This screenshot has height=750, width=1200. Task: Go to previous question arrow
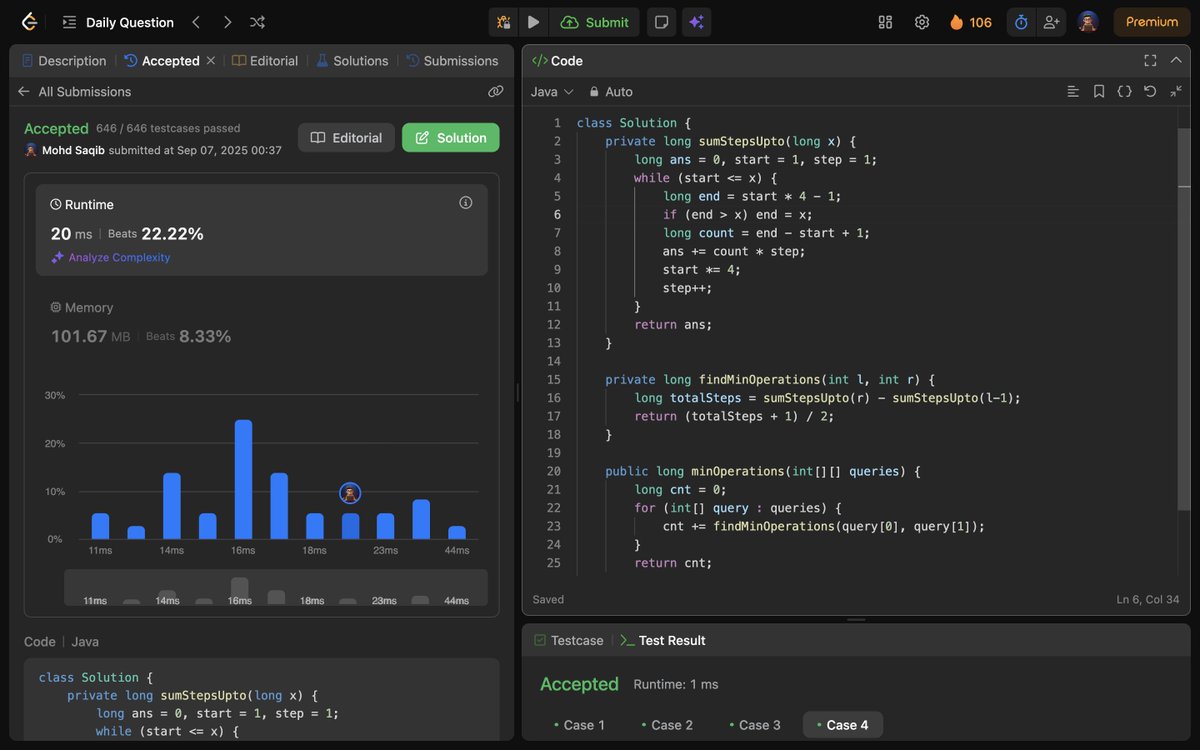[x=196, y=22]
